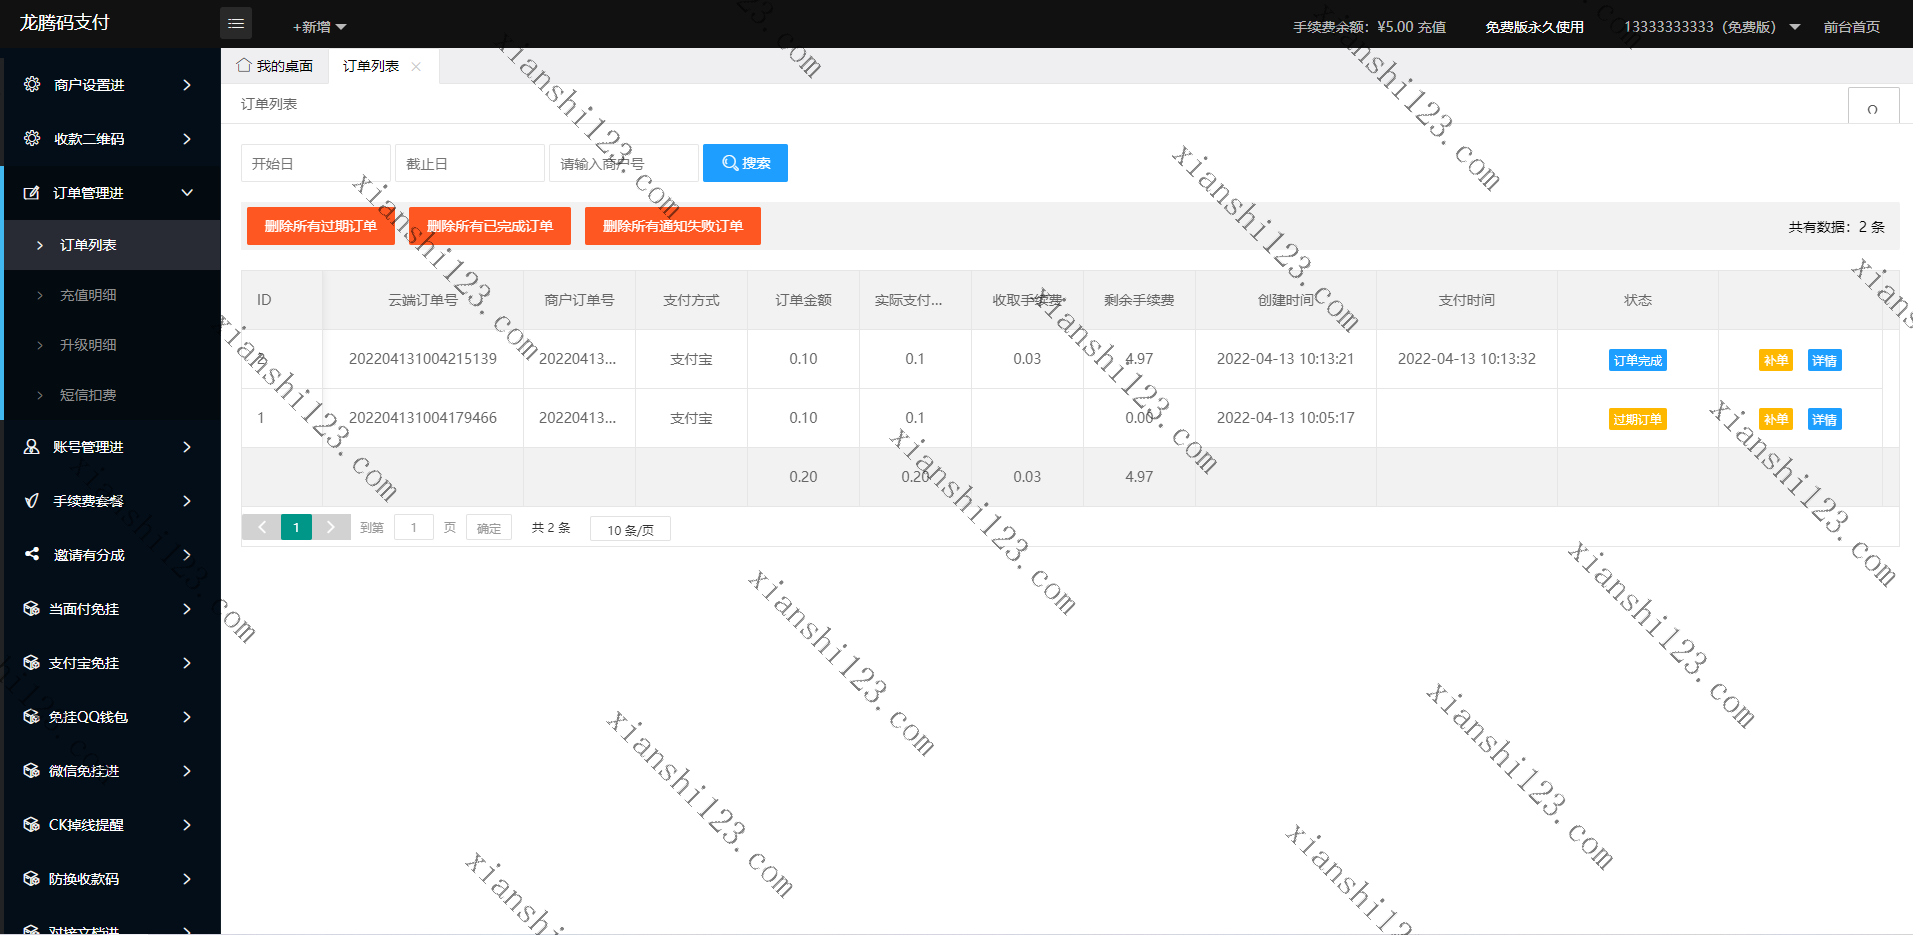
Task: Click the share icon beside 邀请有分成
Action: (32, 554)
